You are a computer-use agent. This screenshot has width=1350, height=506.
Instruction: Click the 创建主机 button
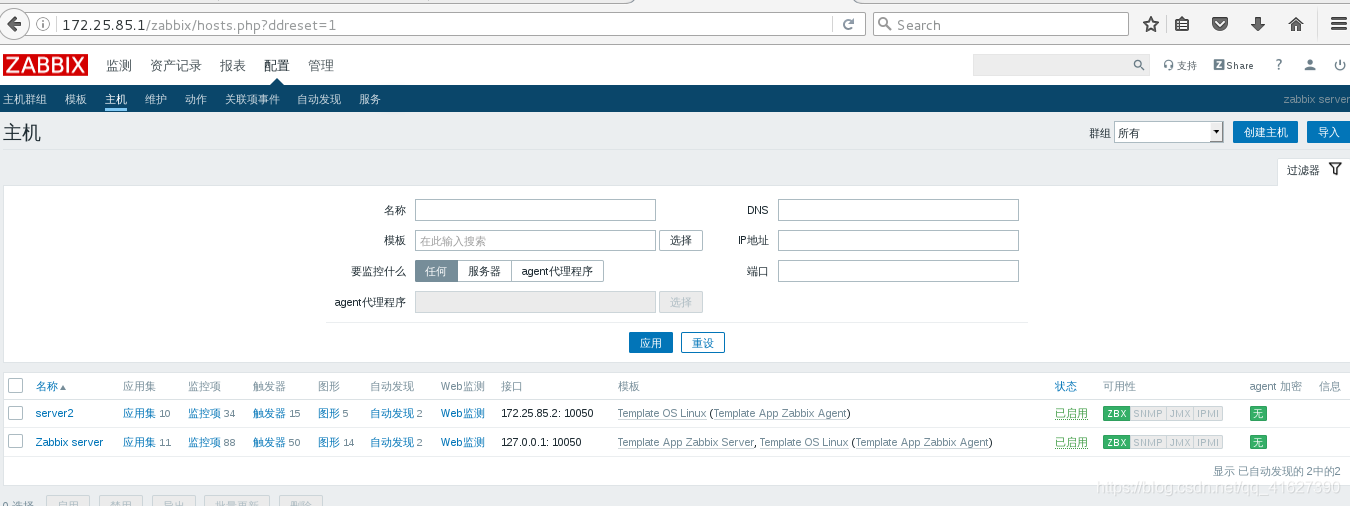pyautogui.click(x=1266, y=132)
